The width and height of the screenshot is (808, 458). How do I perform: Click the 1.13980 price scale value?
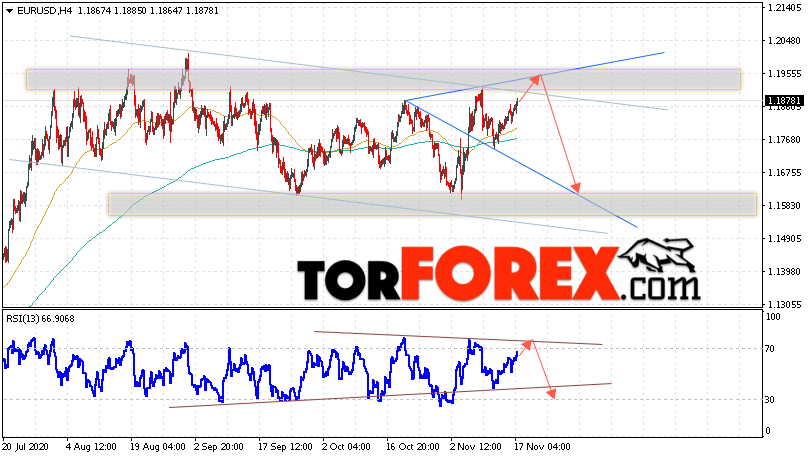tap(784, 272)
